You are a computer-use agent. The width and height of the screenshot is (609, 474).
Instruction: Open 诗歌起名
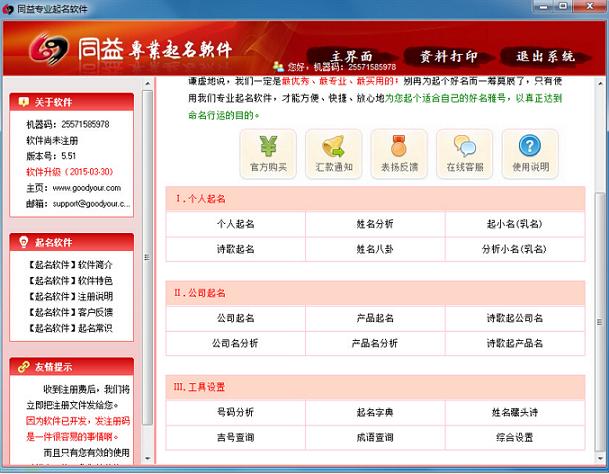[235, 249]
